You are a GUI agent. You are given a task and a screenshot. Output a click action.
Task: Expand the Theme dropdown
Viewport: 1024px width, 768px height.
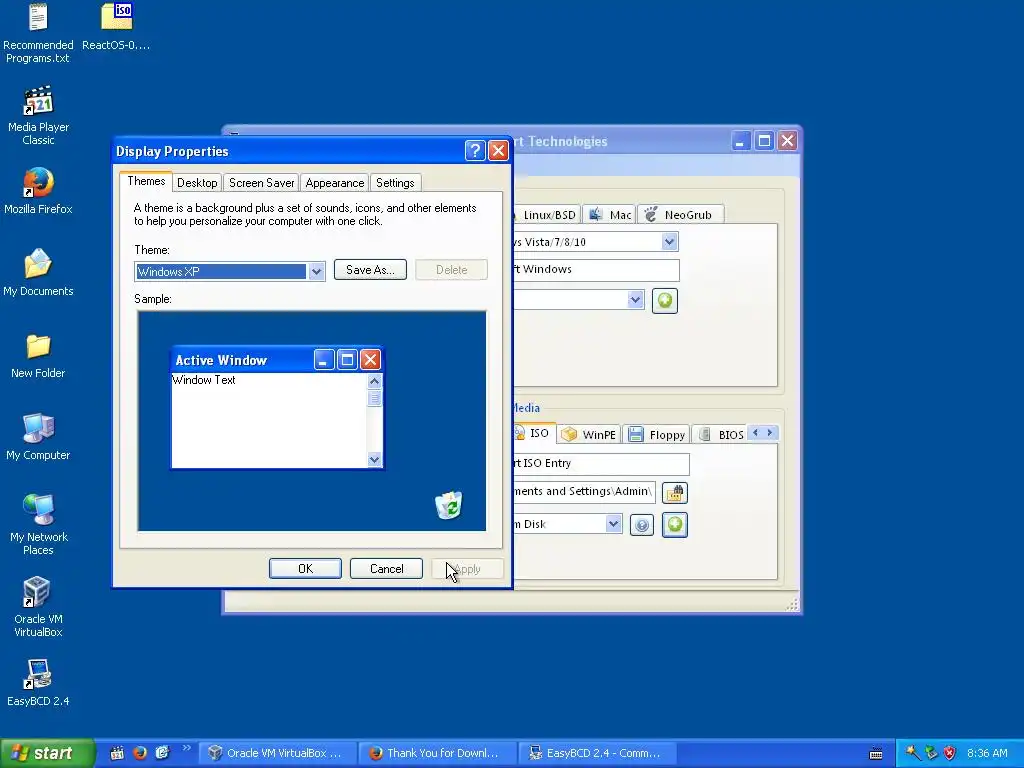pos(316,272)
